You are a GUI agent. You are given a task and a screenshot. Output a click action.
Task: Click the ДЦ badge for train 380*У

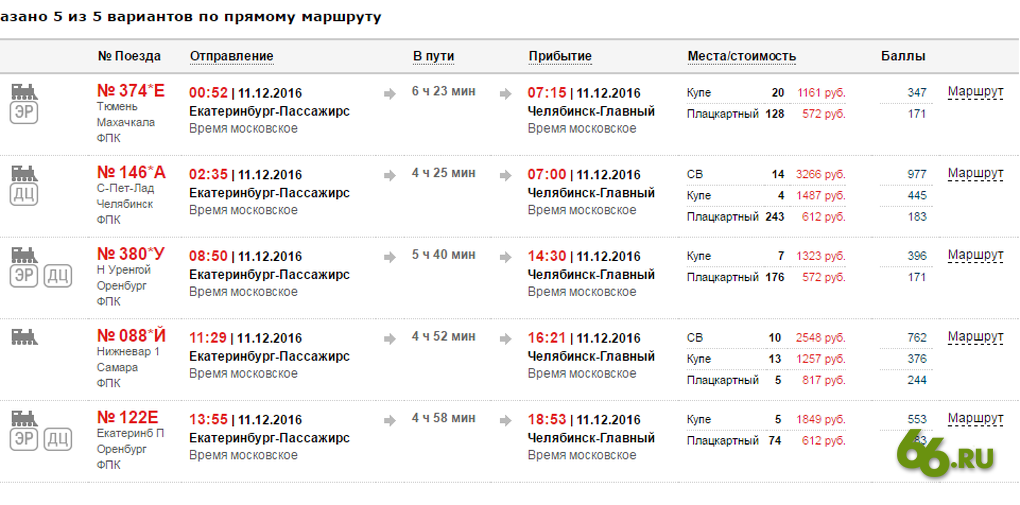[58, 277]
